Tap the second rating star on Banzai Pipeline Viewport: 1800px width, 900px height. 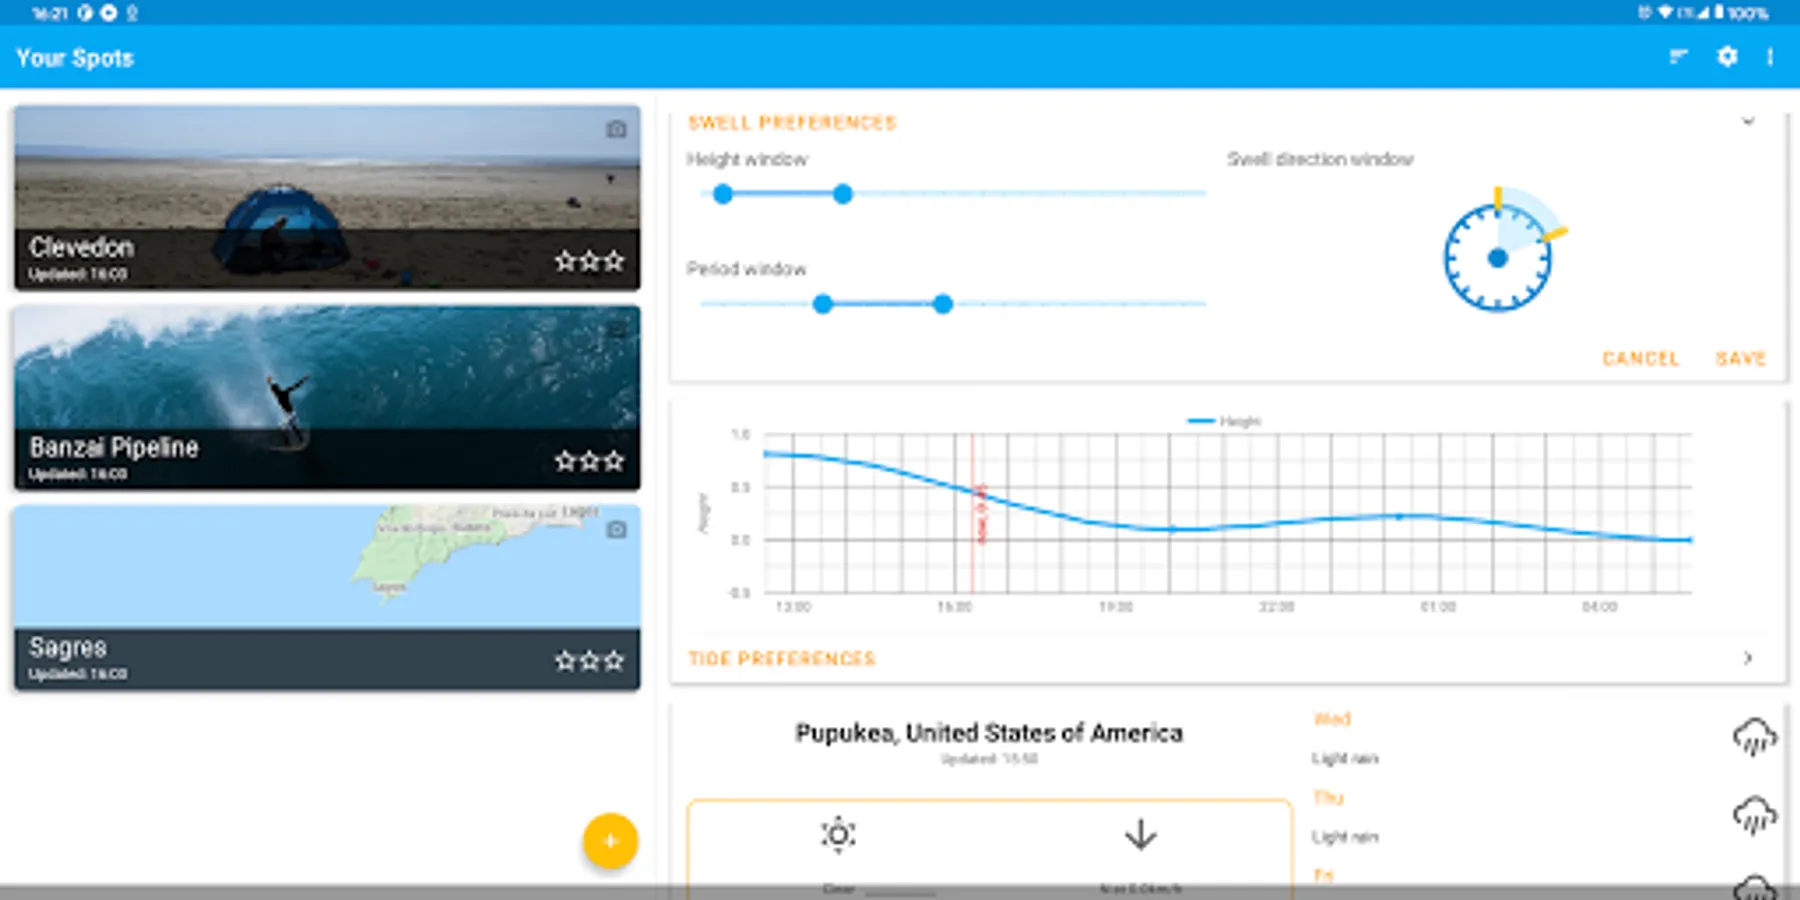coord(590,461)
